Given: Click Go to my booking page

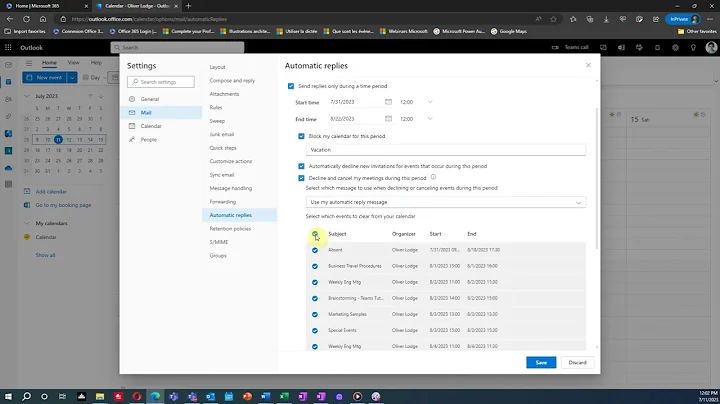Looking at the screenshot, I should coord(63,205).
